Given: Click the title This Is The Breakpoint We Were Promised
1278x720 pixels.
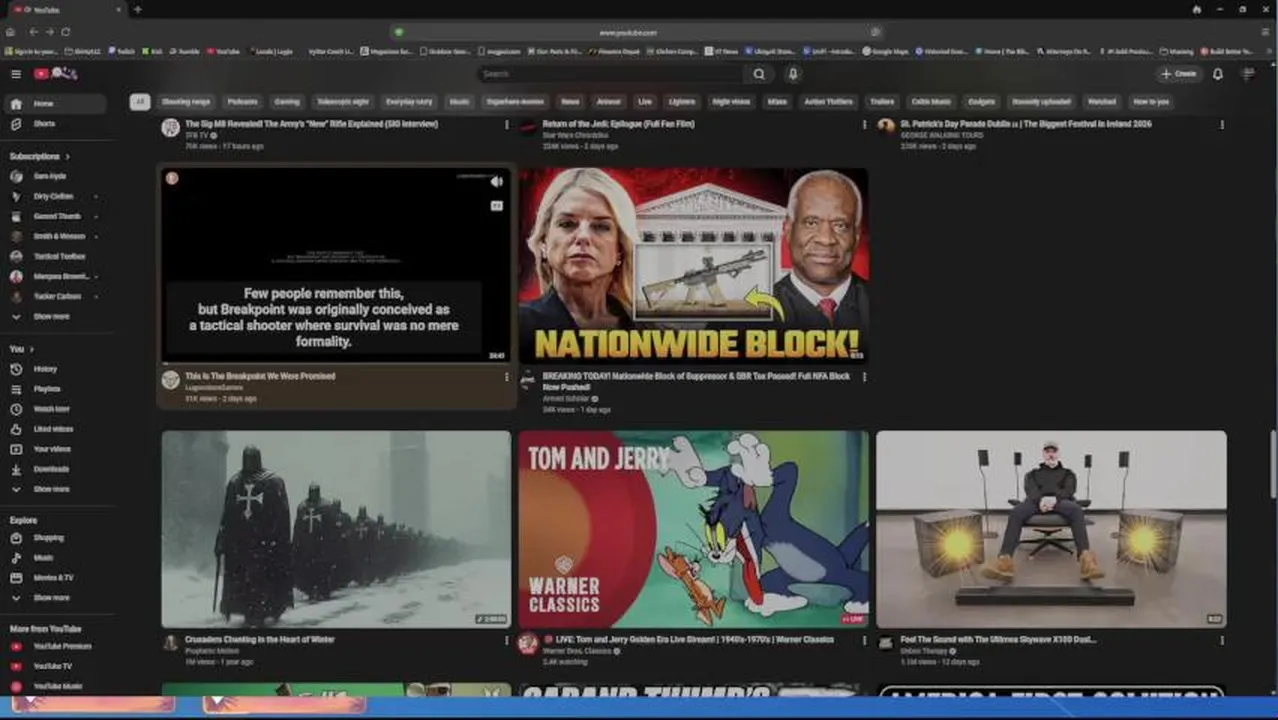Looking at the screenshot, I should [x=260, y=377].
